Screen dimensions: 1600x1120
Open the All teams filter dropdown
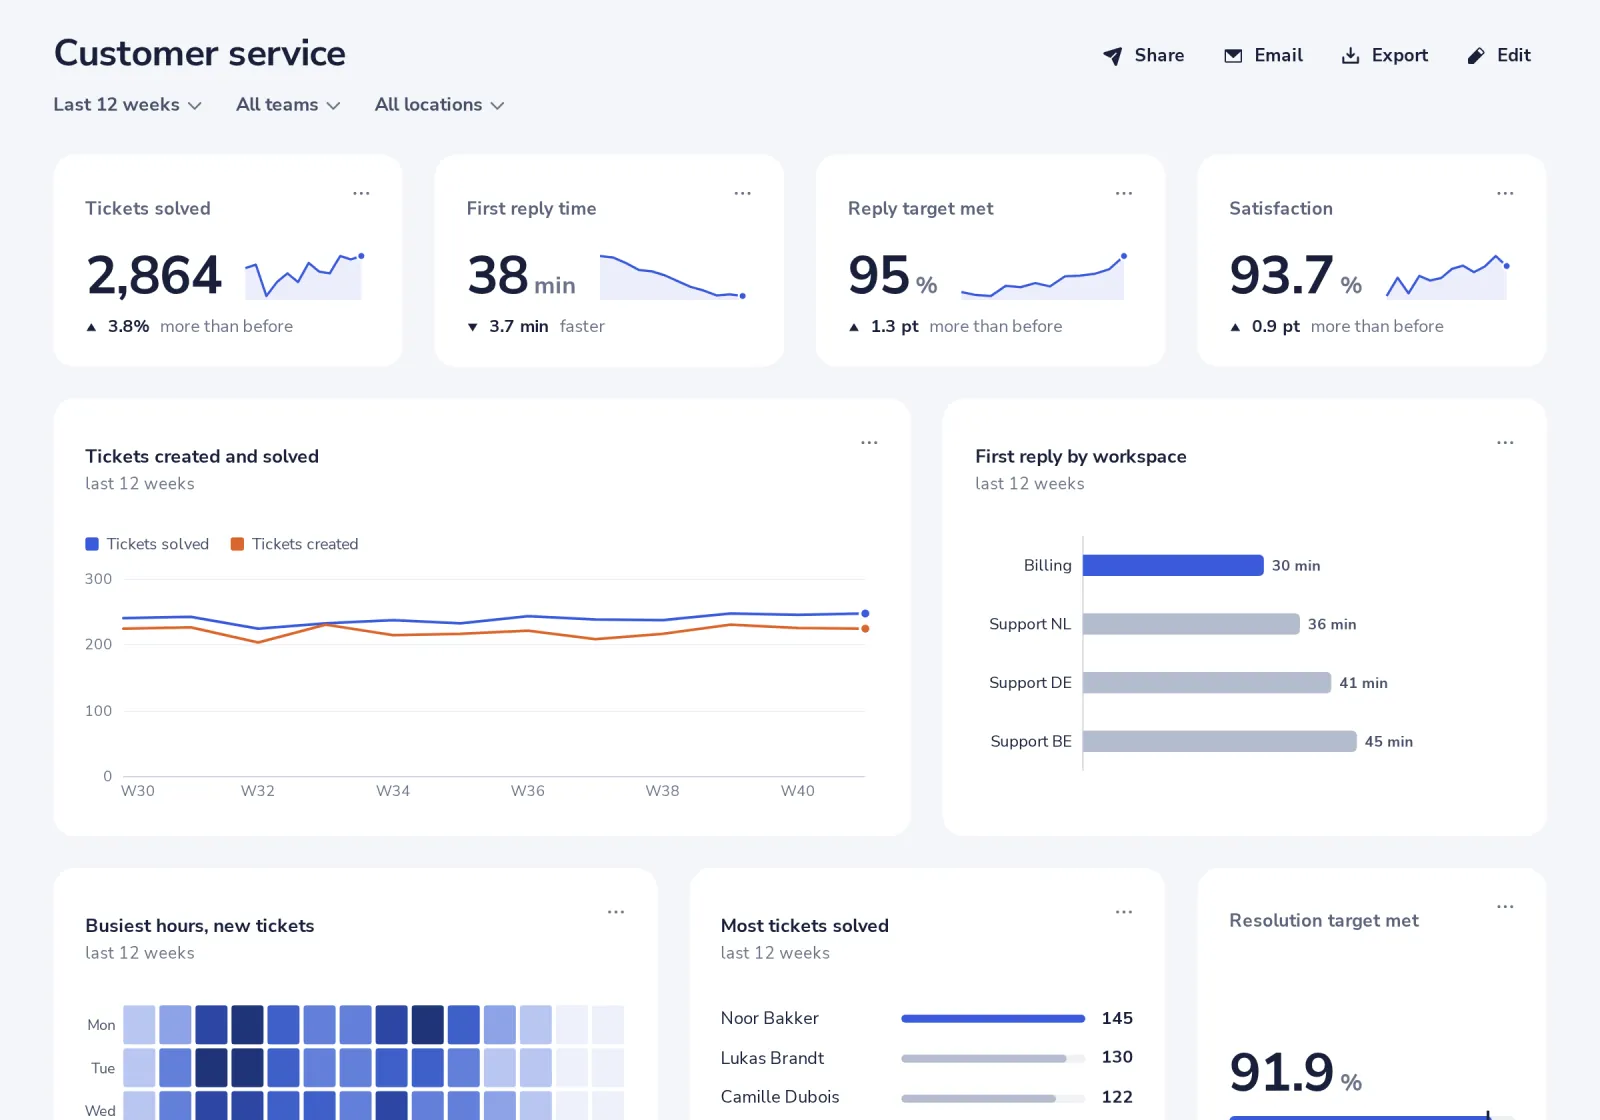[x=288, y=105]
